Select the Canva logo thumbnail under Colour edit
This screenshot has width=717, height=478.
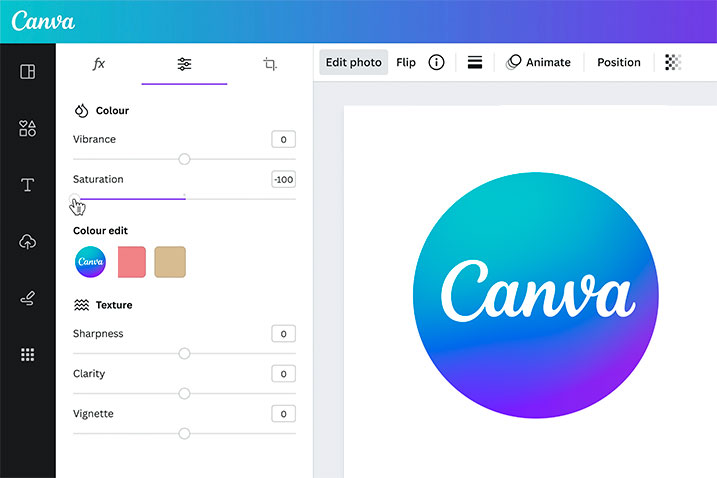pyautogui.click(x=90, y=262)
